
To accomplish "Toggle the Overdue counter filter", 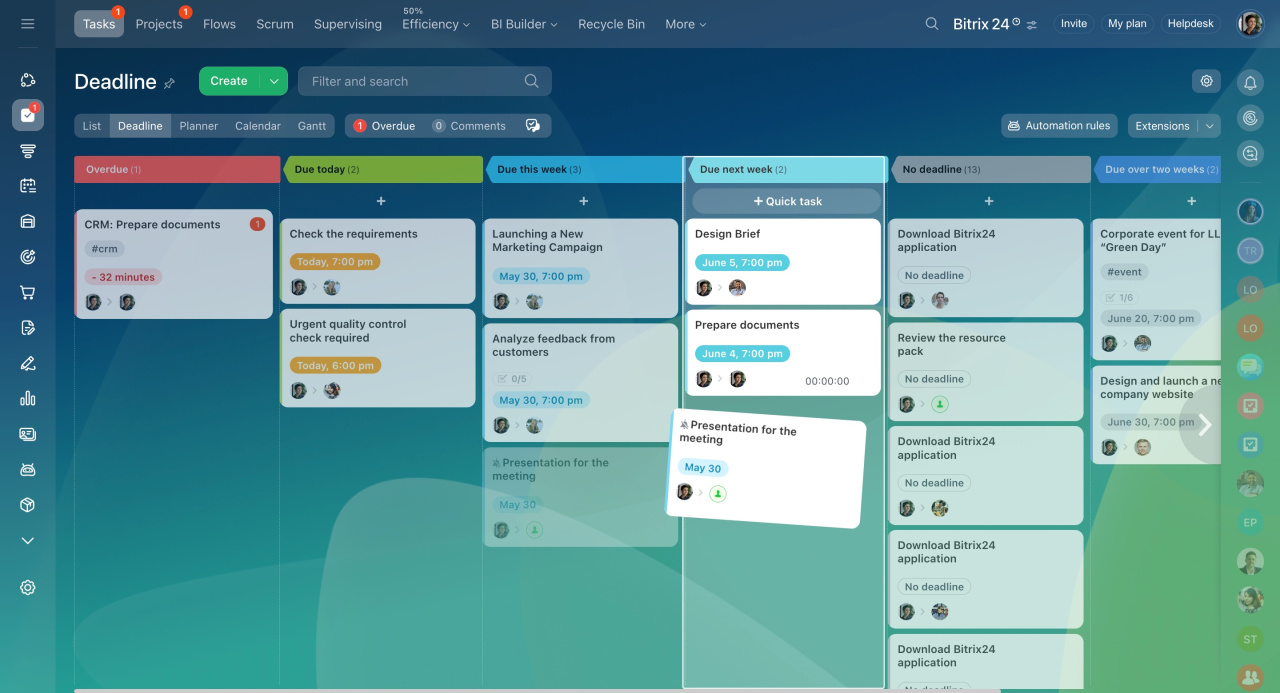I will coord(384,126).
